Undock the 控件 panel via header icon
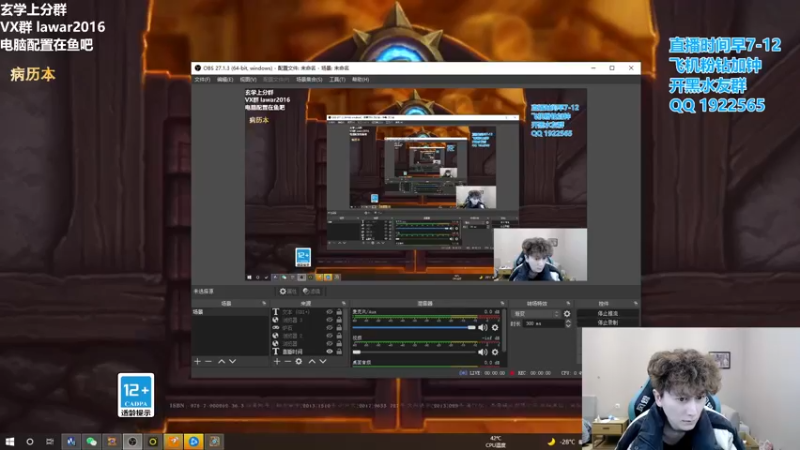 (x=635, y=304)
